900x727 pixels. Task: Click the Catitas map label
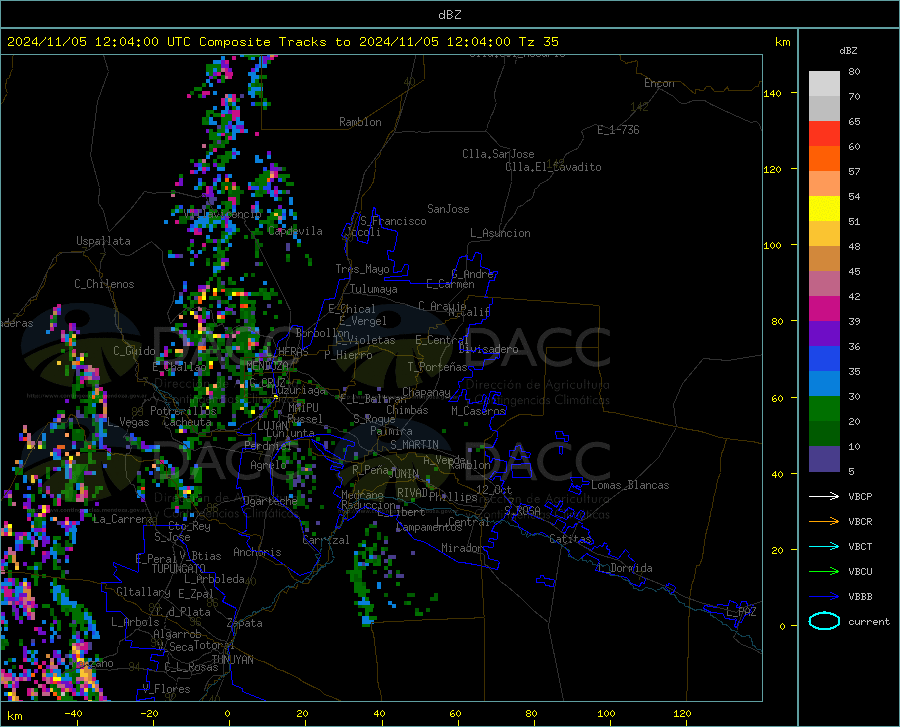pyautogui.click(x=570, y=539)
